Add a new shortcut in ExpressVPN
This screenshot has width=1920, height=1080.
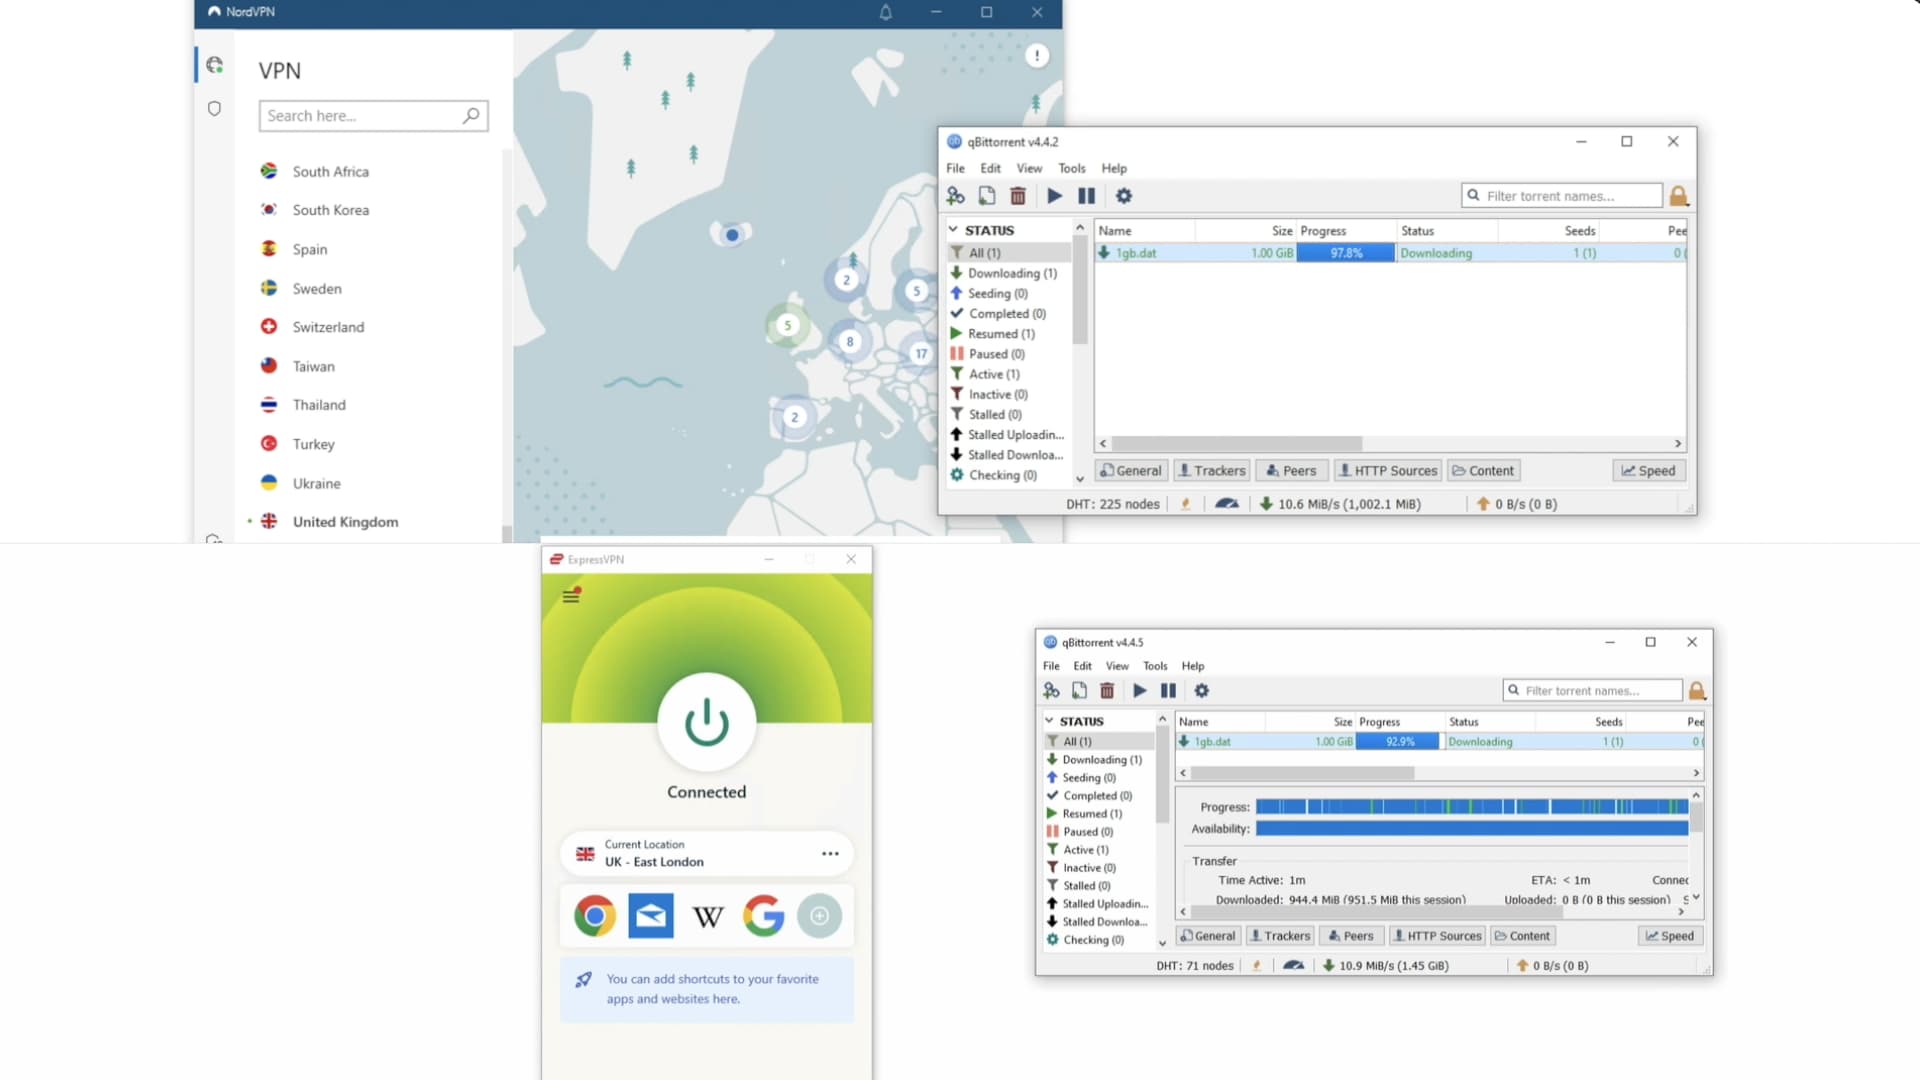tap(820, 915)
